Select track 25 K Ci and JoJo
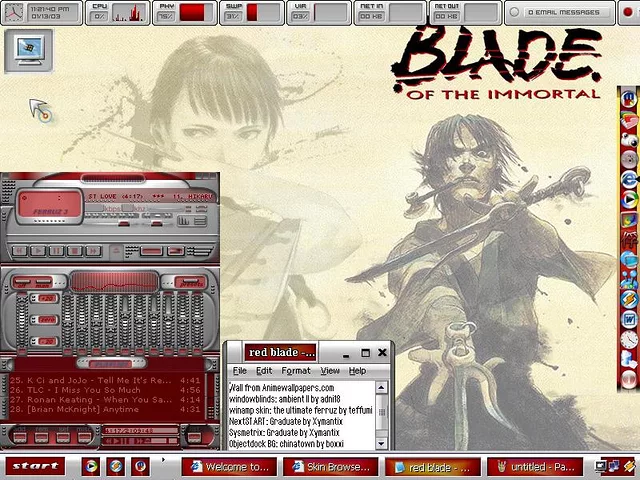This screenshot has height=480, width=640. click(105, 380)
